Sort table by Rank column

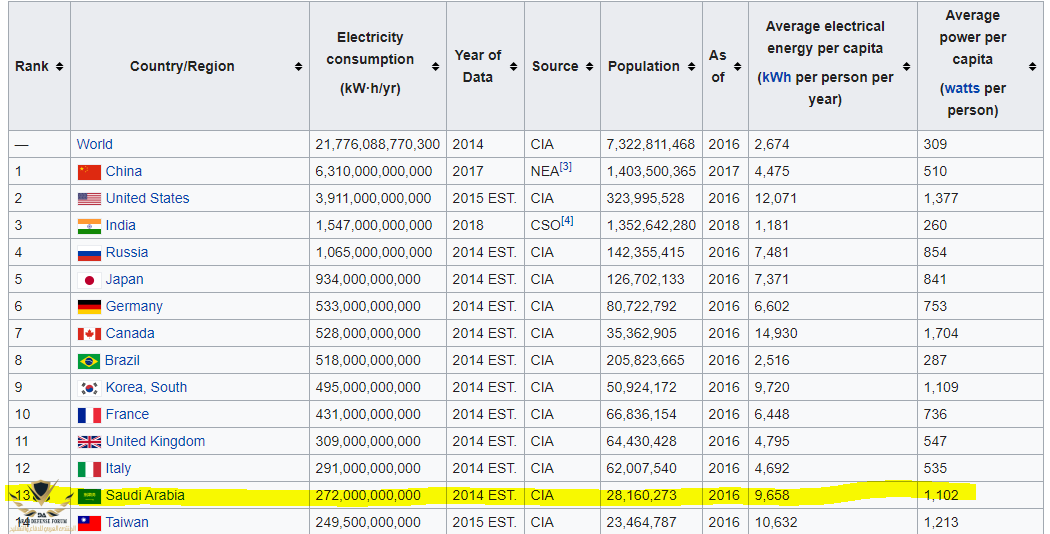pyautogui.click(x=59, y=67)
